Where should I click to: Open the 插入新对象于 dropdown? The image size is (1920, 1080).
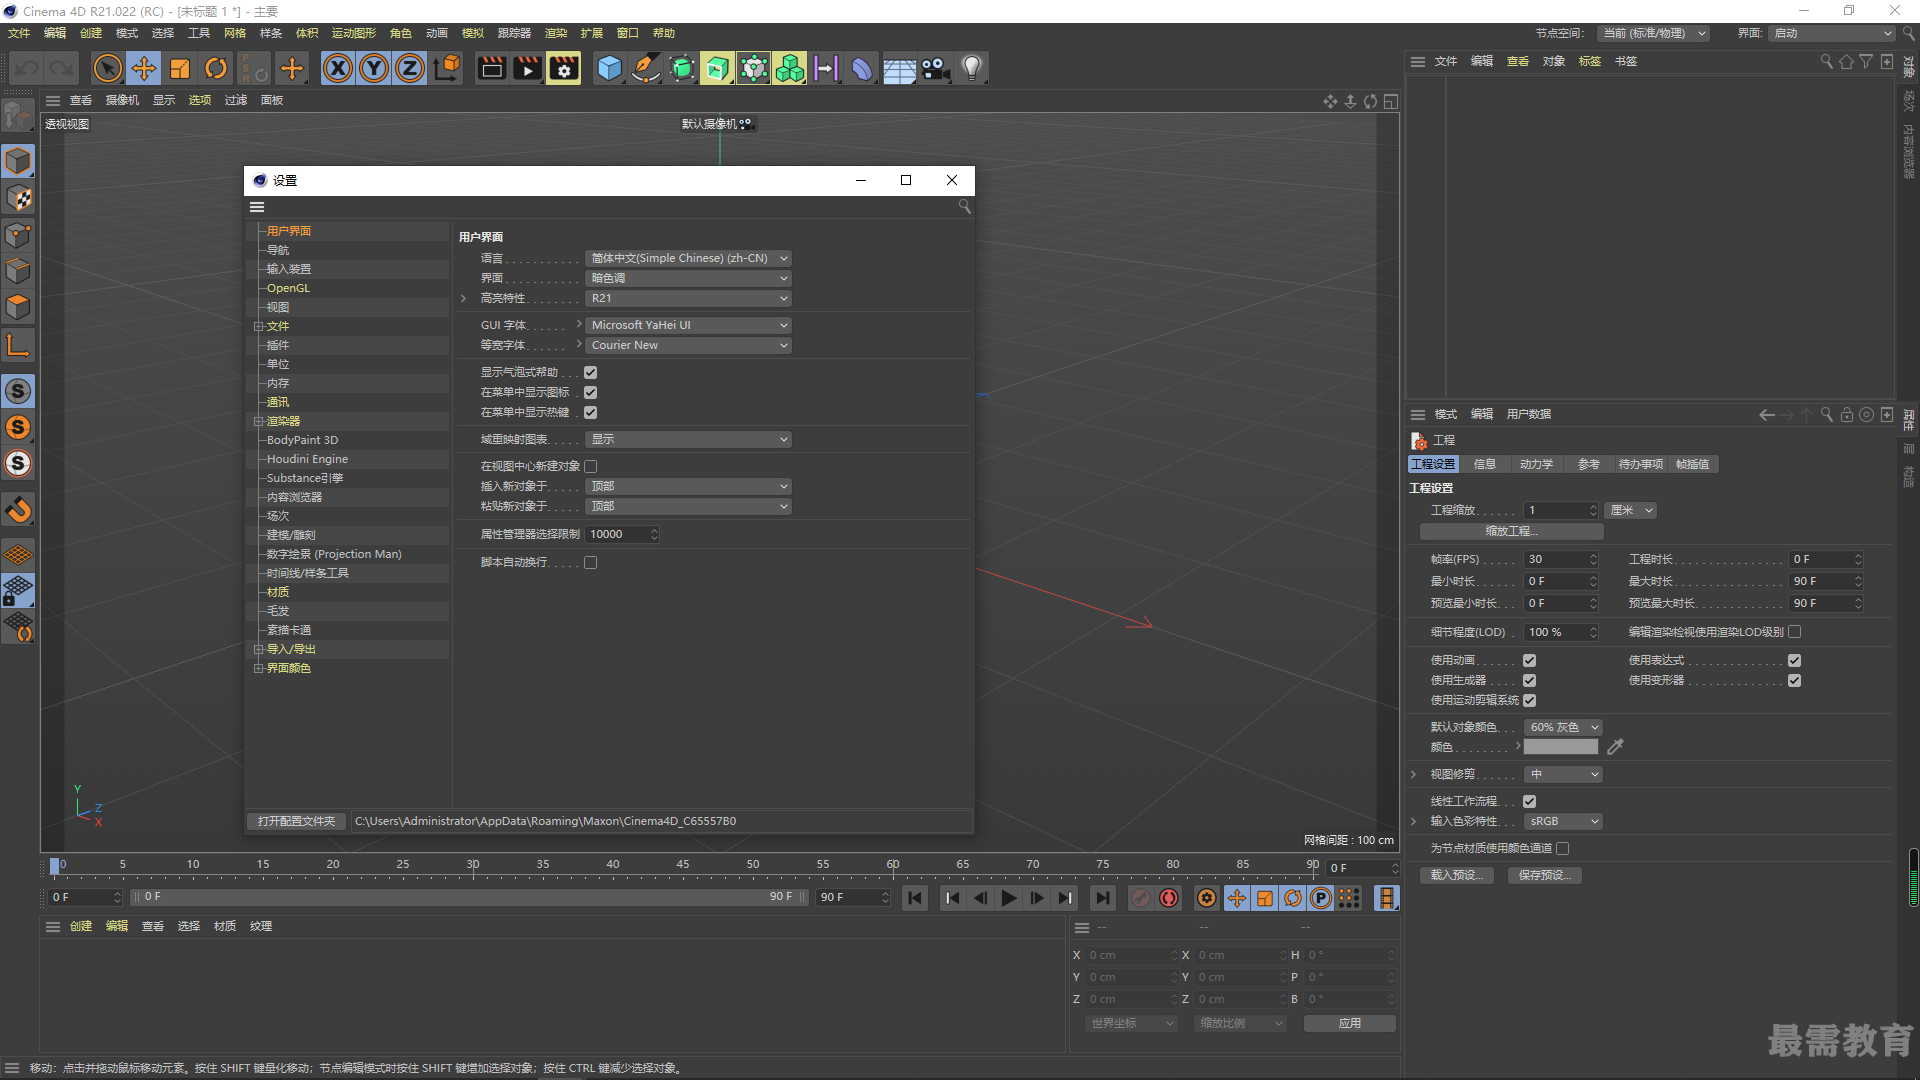pyautogui.click(x=688, y=486)
